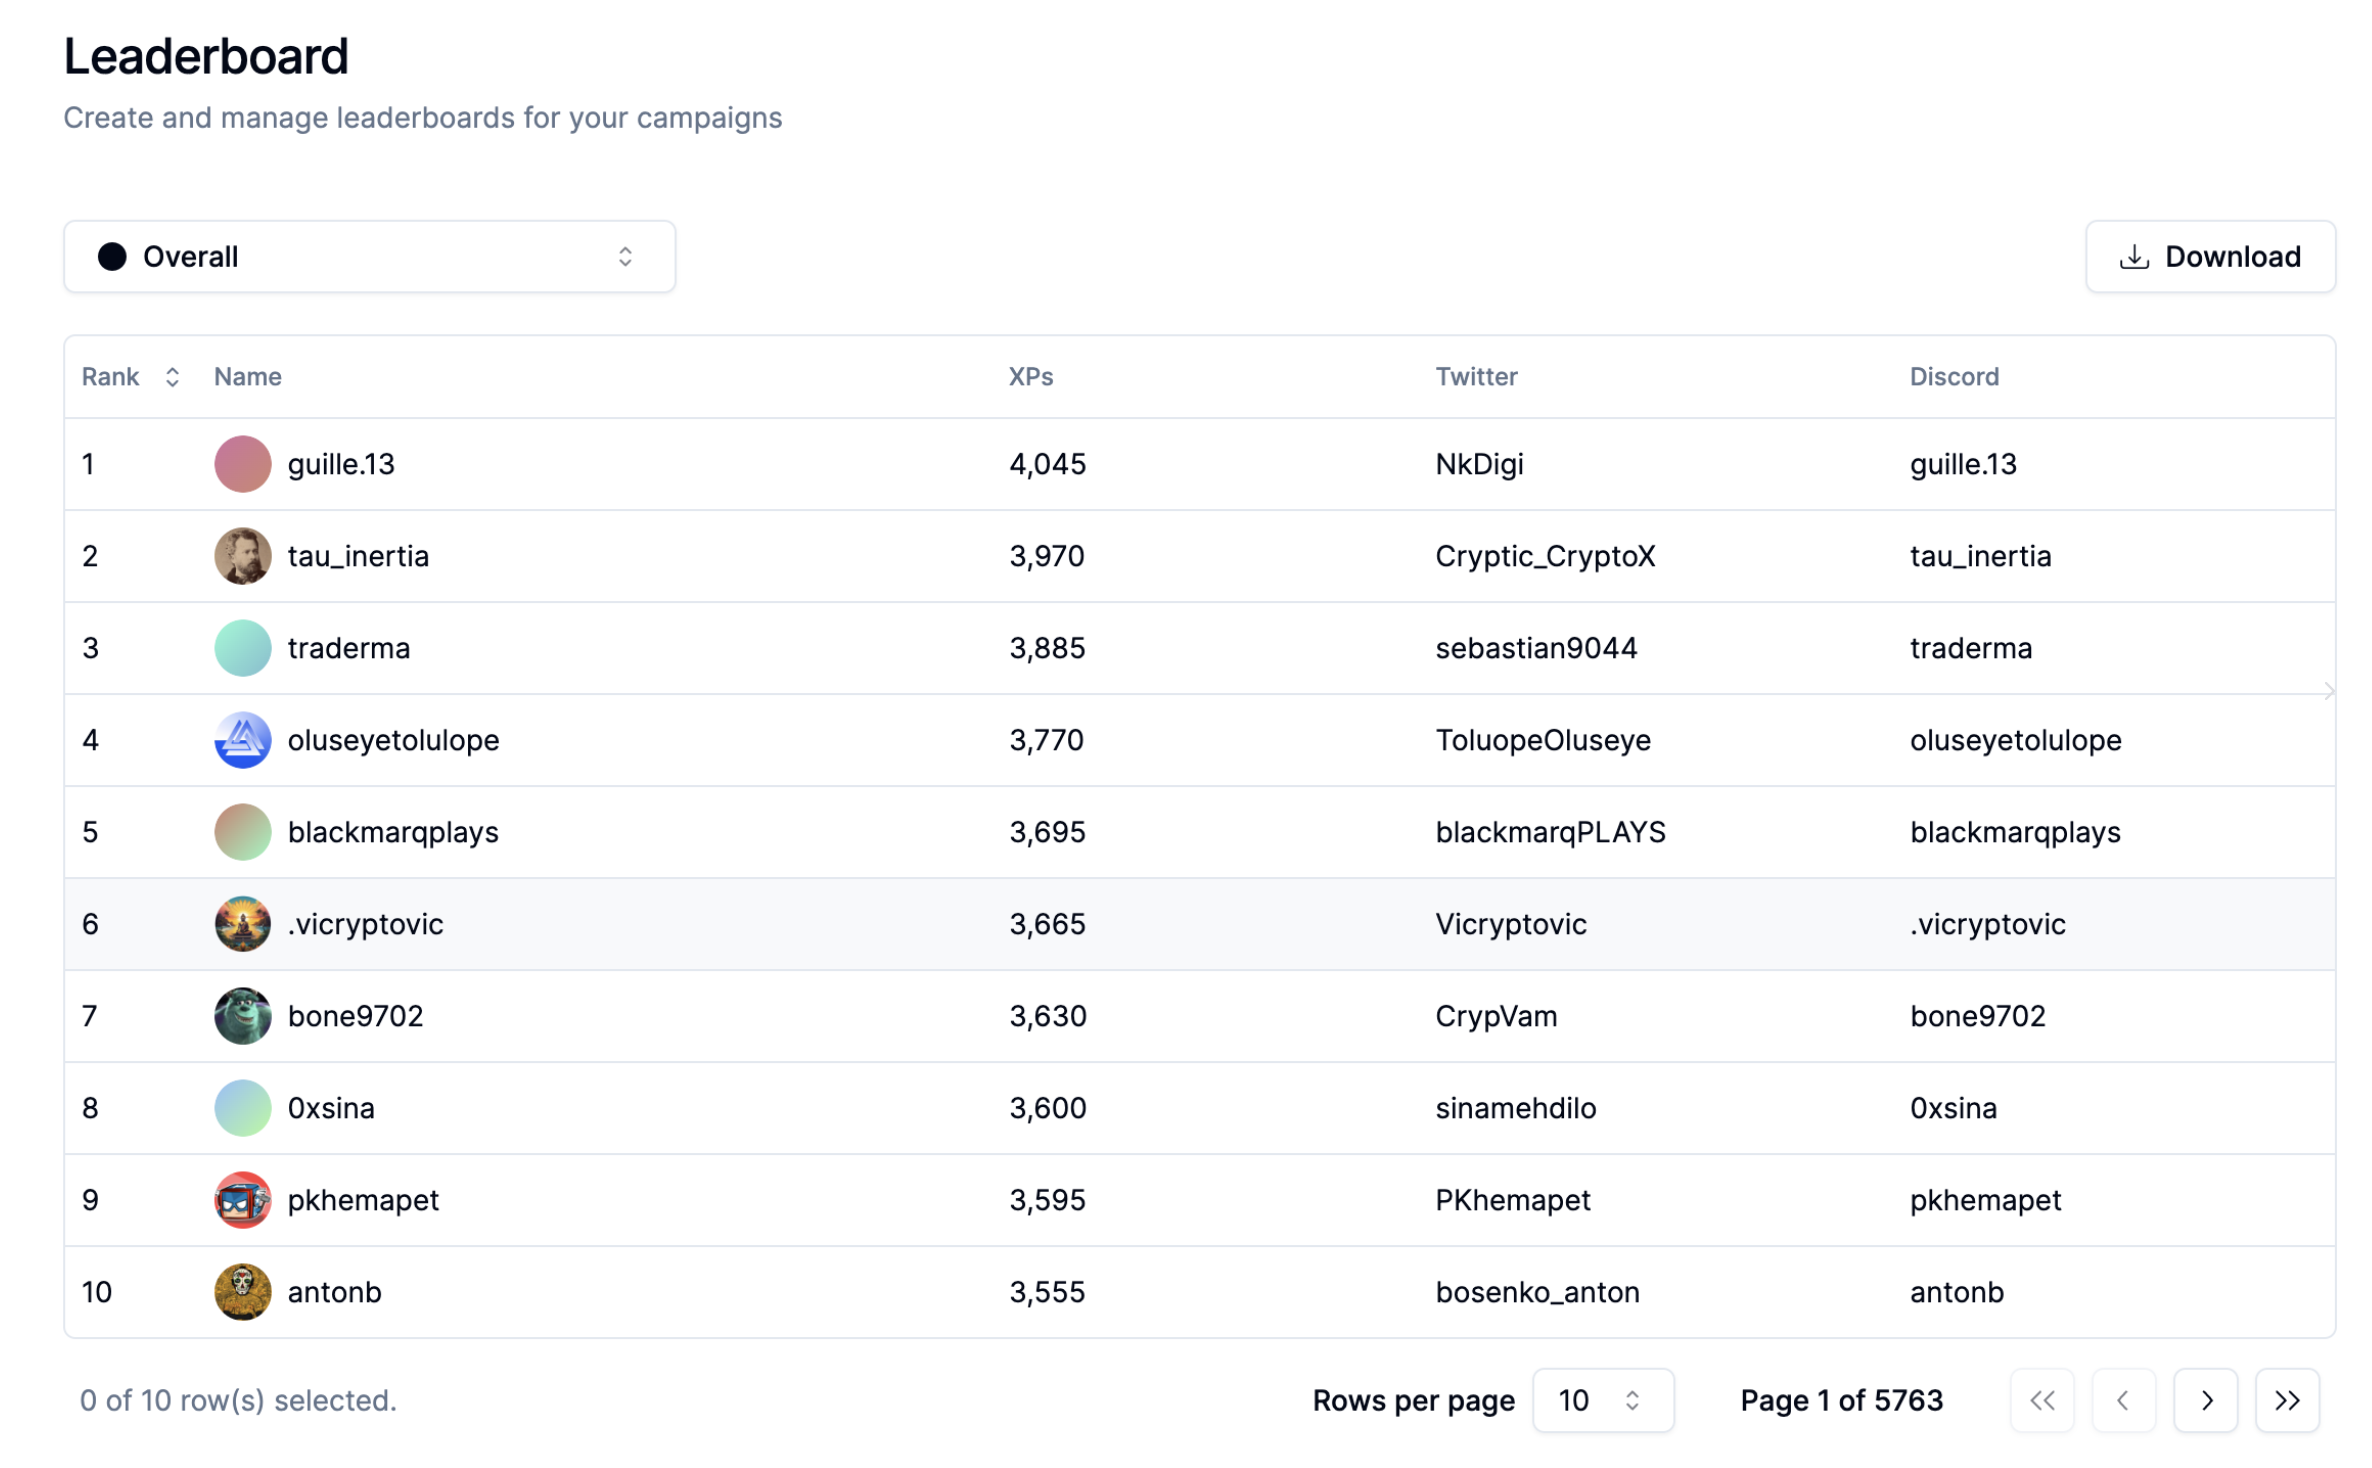Go to the previous page
The height and width of the screenshot is (1468, 2372).
coord(2123,1400)
